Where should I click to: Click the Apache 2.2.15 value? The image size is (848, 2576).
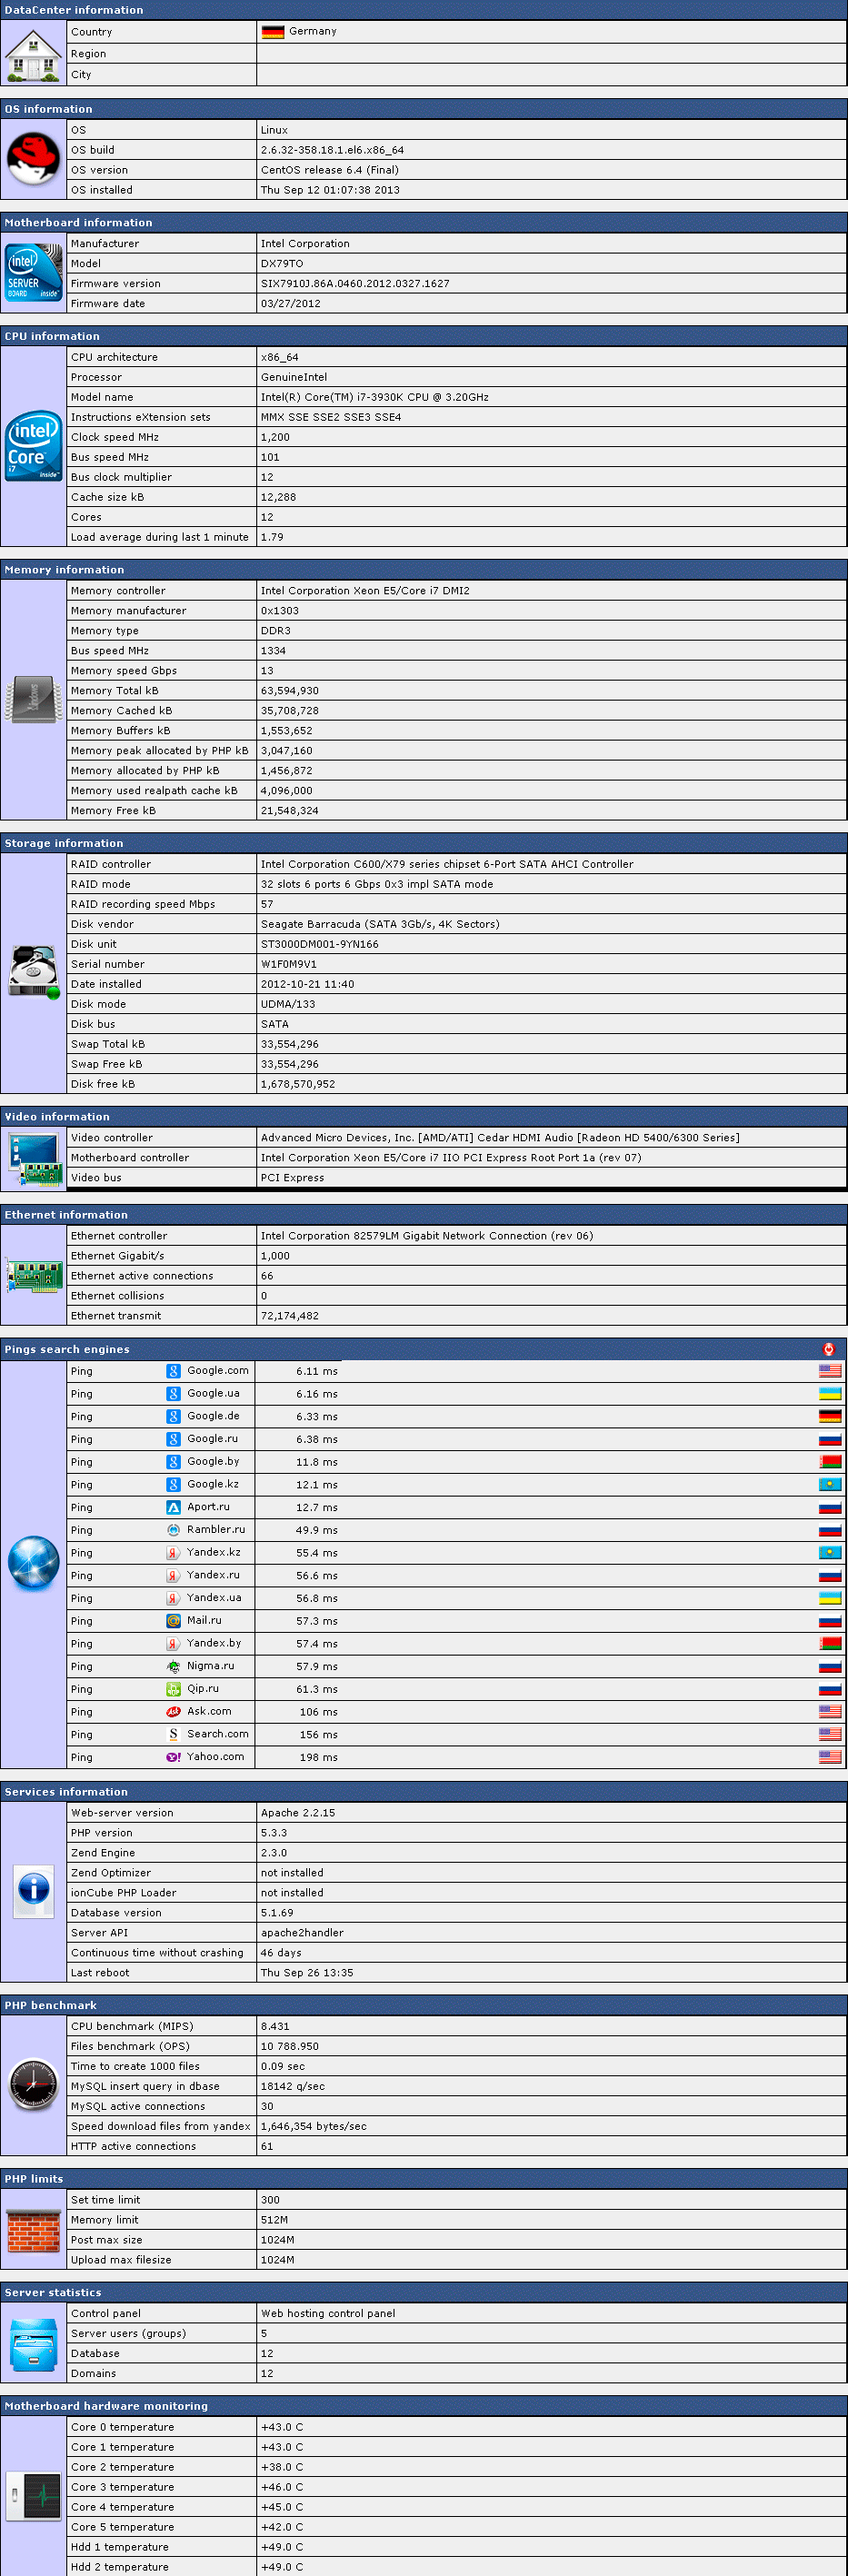[298, 1813]
